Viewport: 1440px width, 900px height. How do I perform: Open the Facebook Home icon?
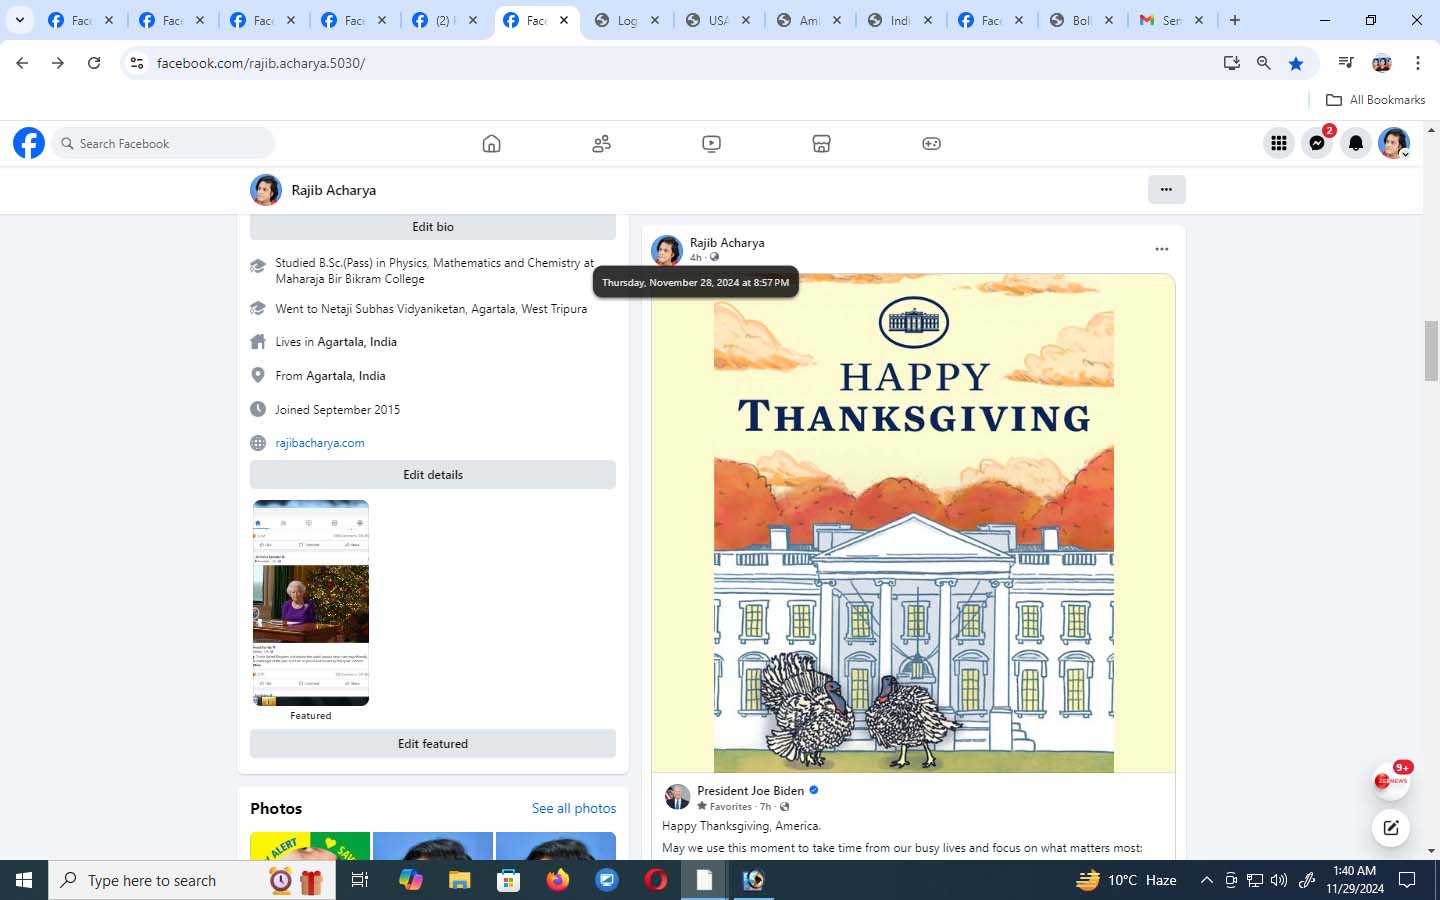(491, 144)
